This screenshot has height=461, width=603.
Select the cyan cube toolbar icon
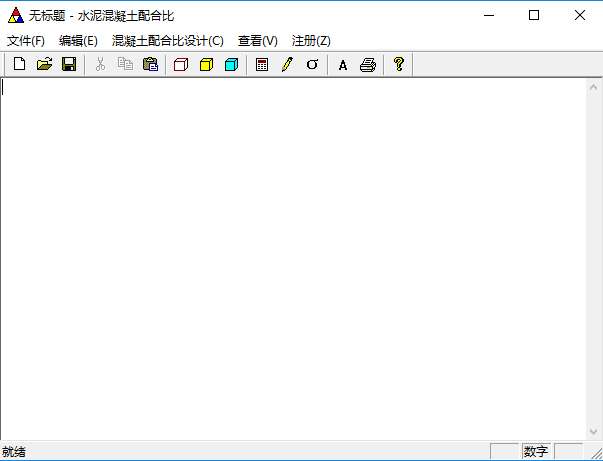coord(232,64)
